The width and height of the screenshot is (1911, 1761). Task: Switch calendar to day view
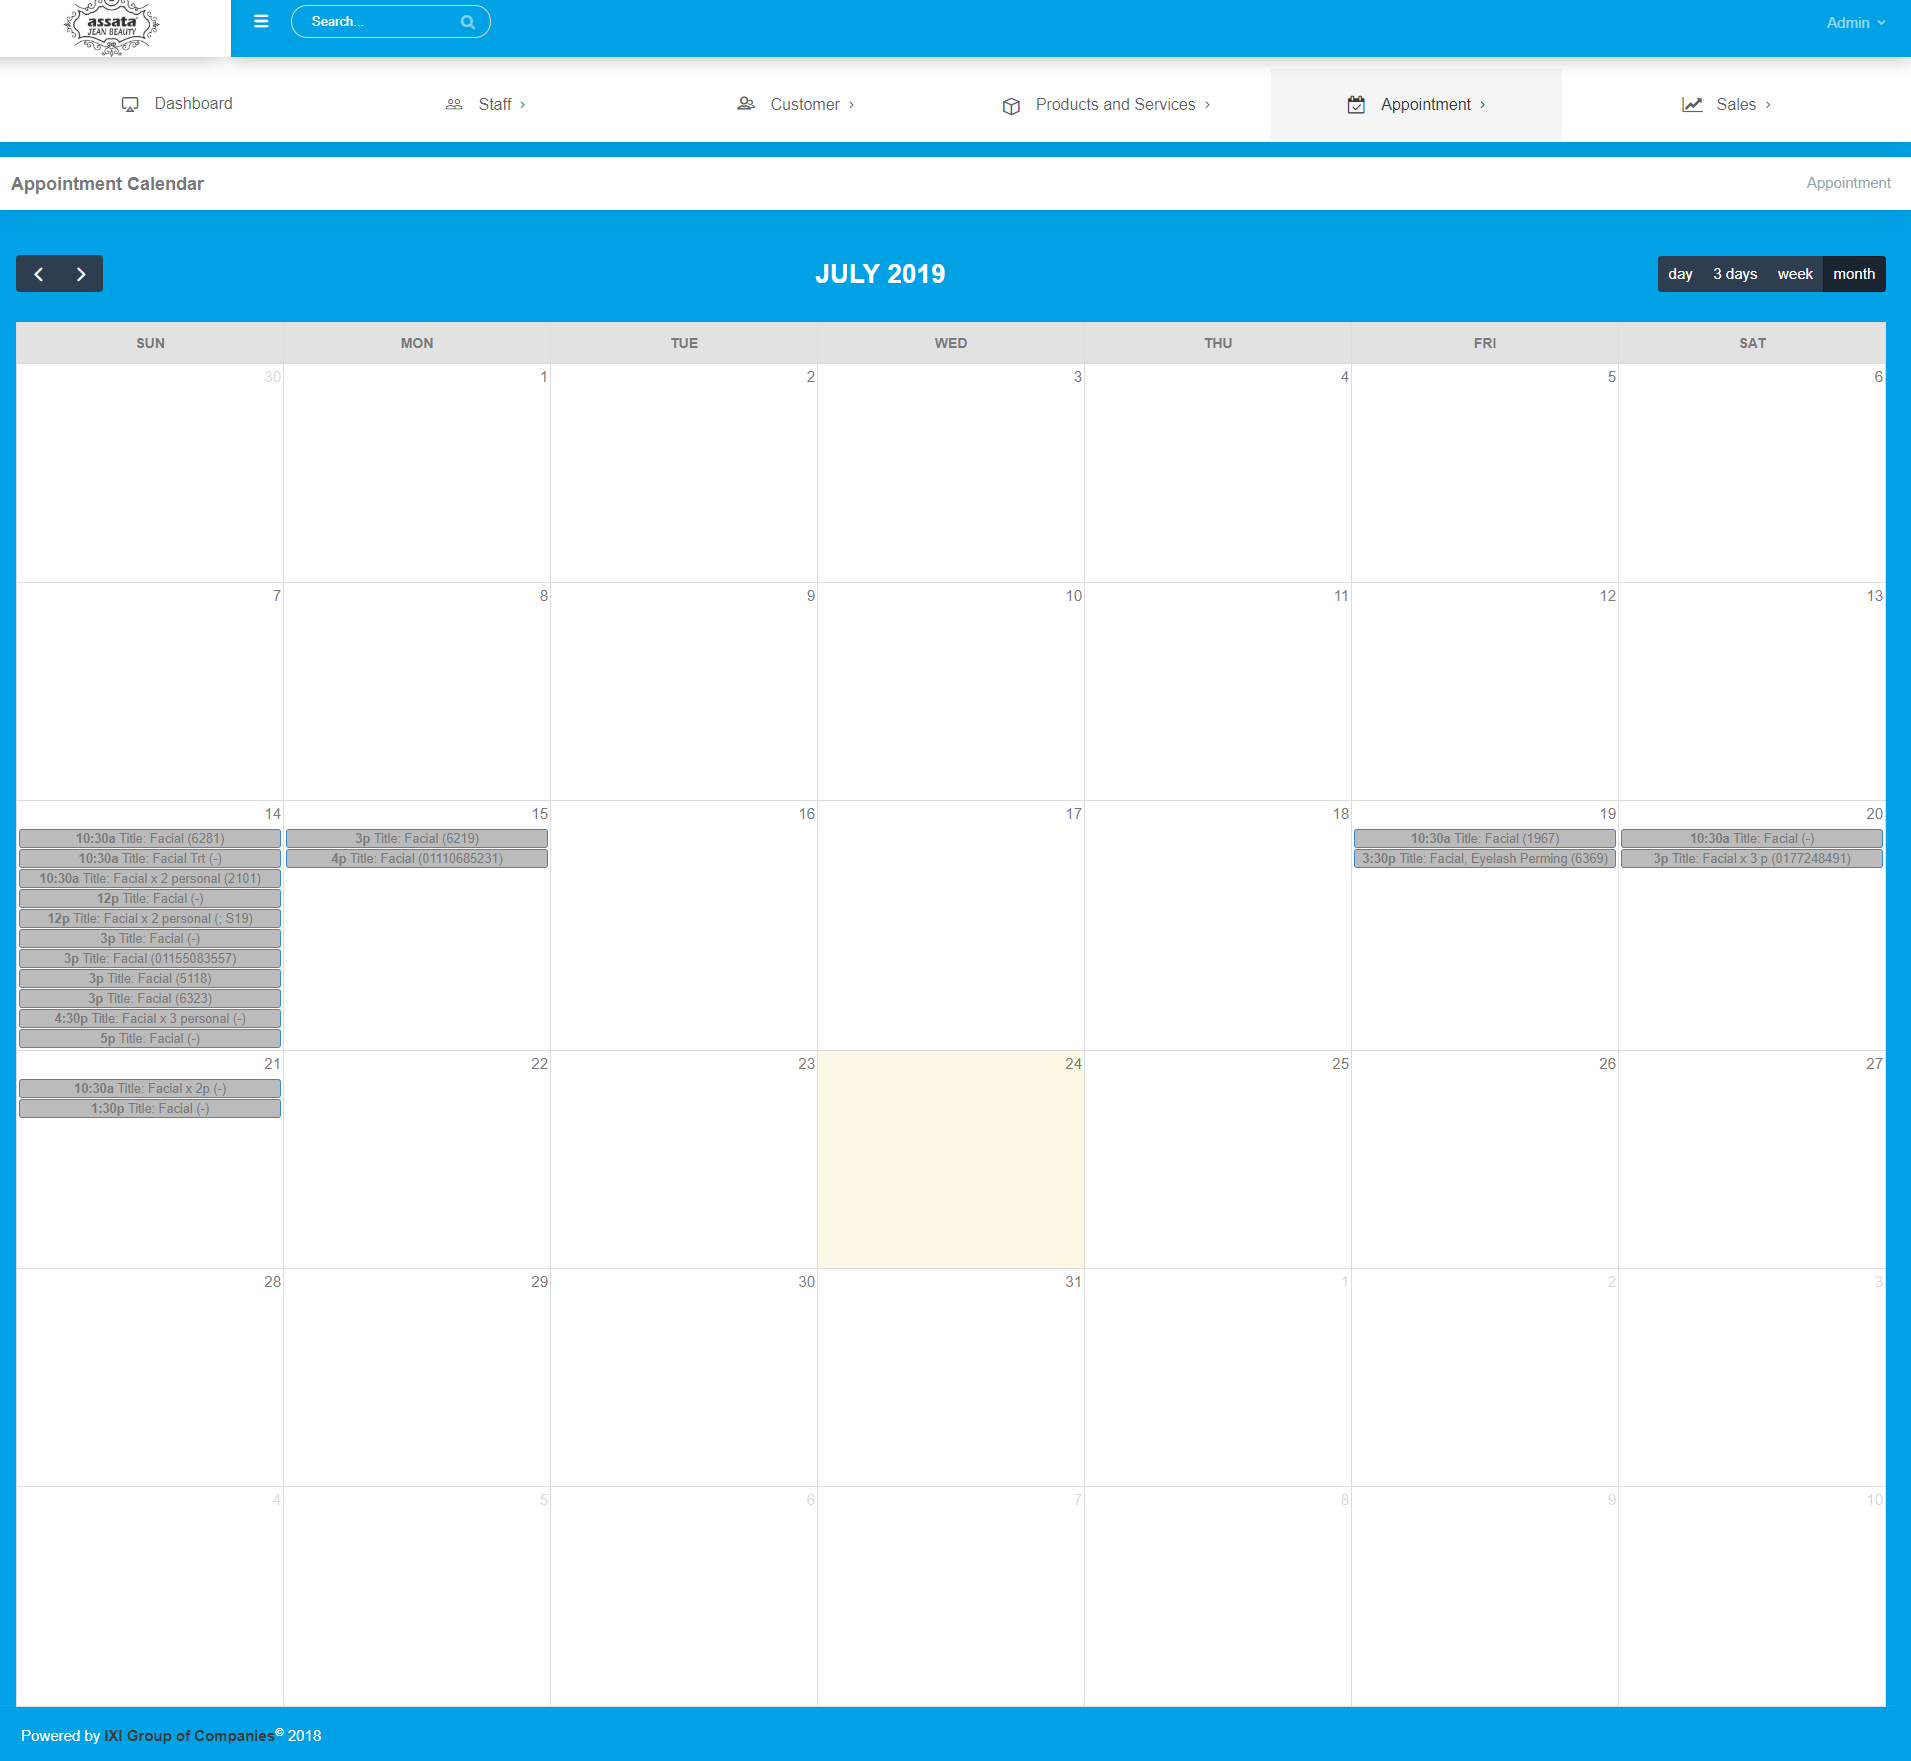[x=1680, y=274]
